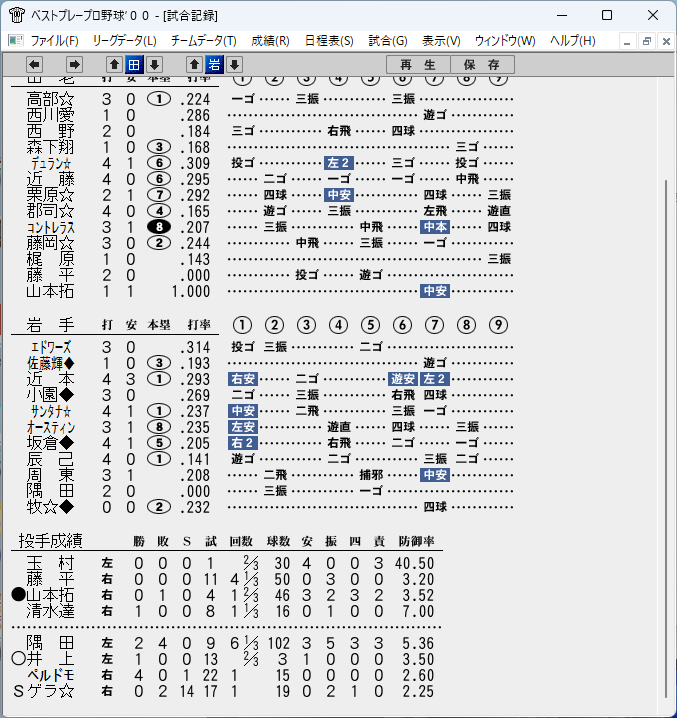Click the up arrow beside the 田 icon
The image size is (677, 718).
(115, 65)
